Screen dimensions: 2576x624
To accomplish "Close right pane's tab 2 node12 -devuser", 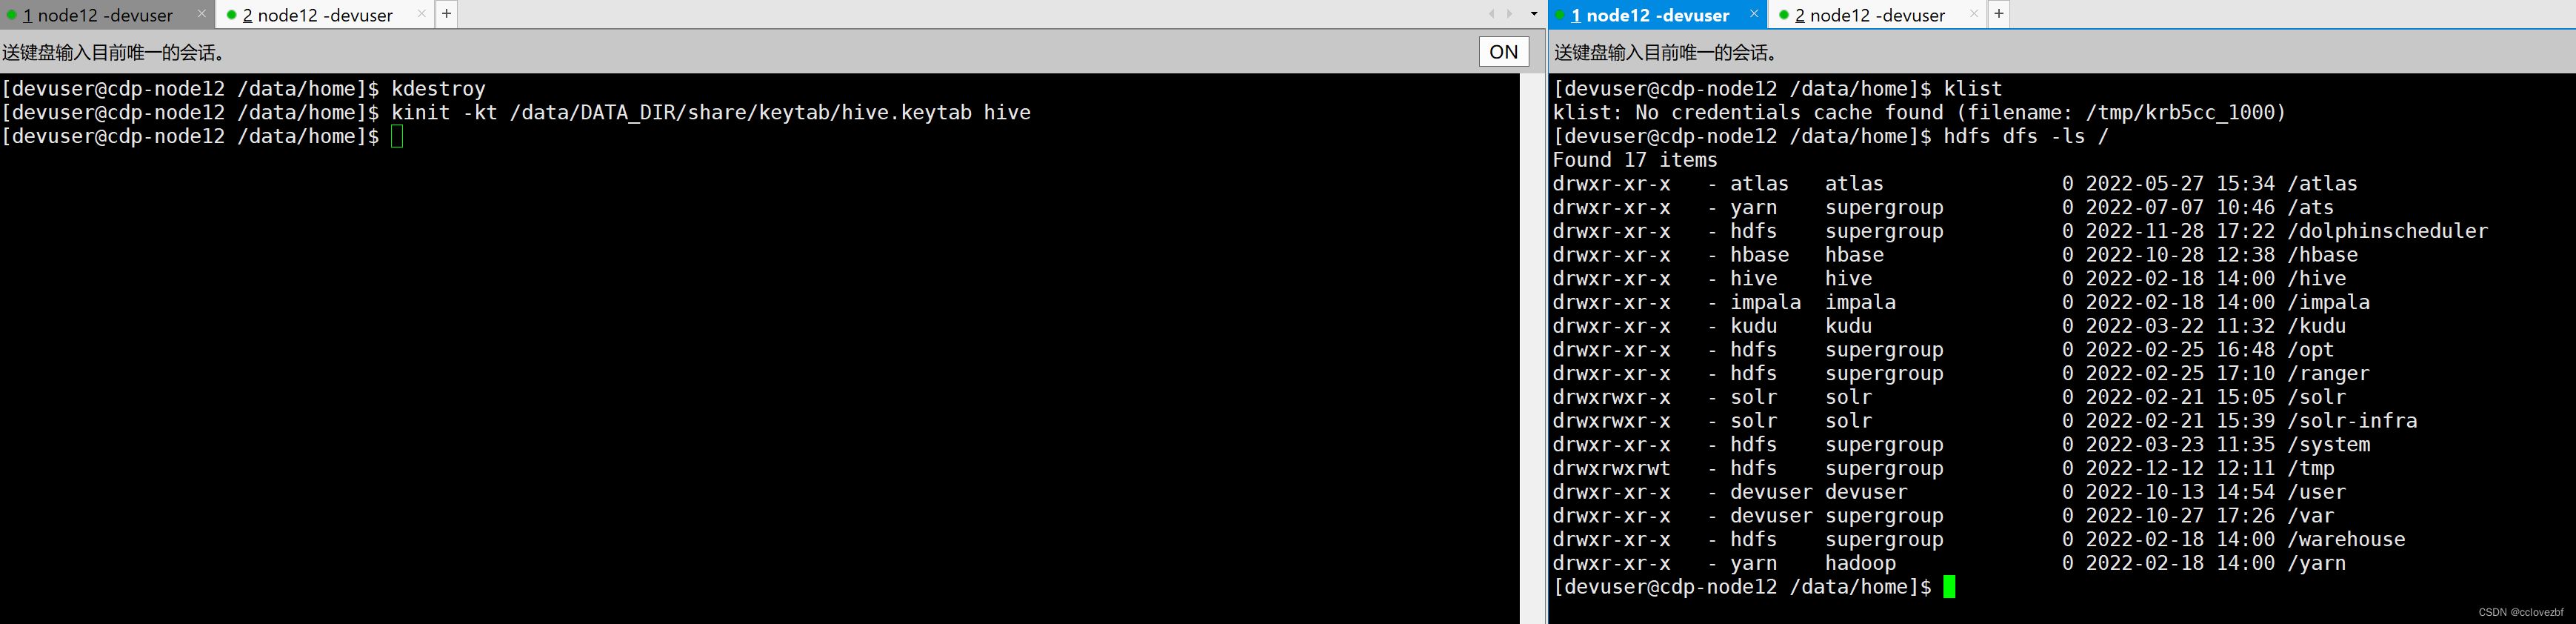I will (x=1973, y=14).
